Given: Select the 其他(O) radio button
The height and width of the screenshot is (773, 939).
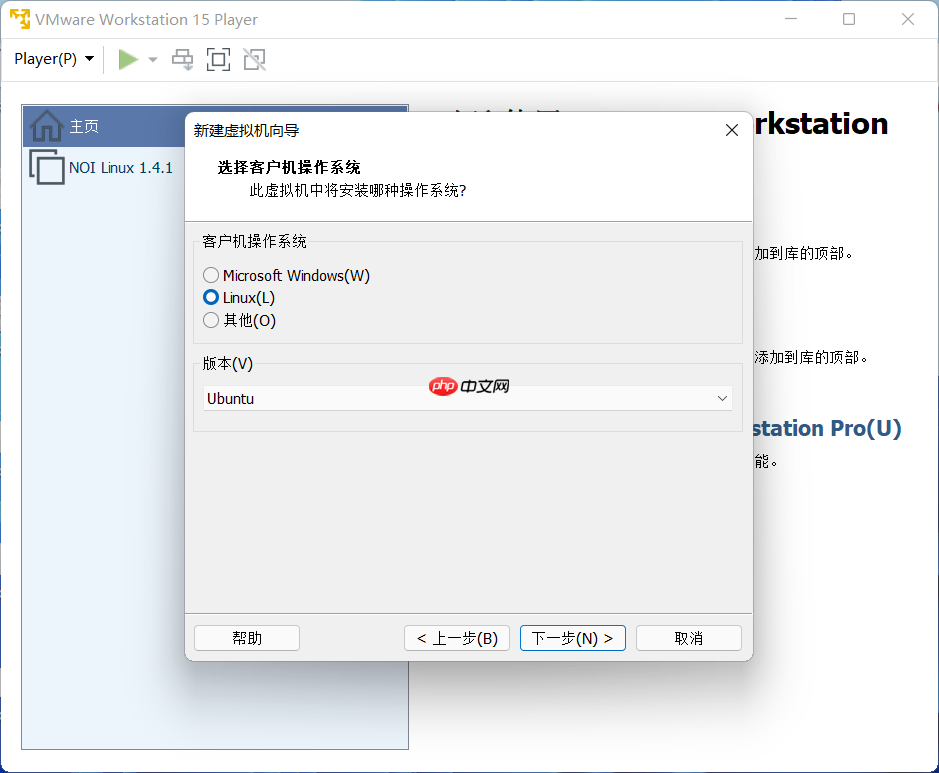Looking at the screenshot, I should (211, 320).
